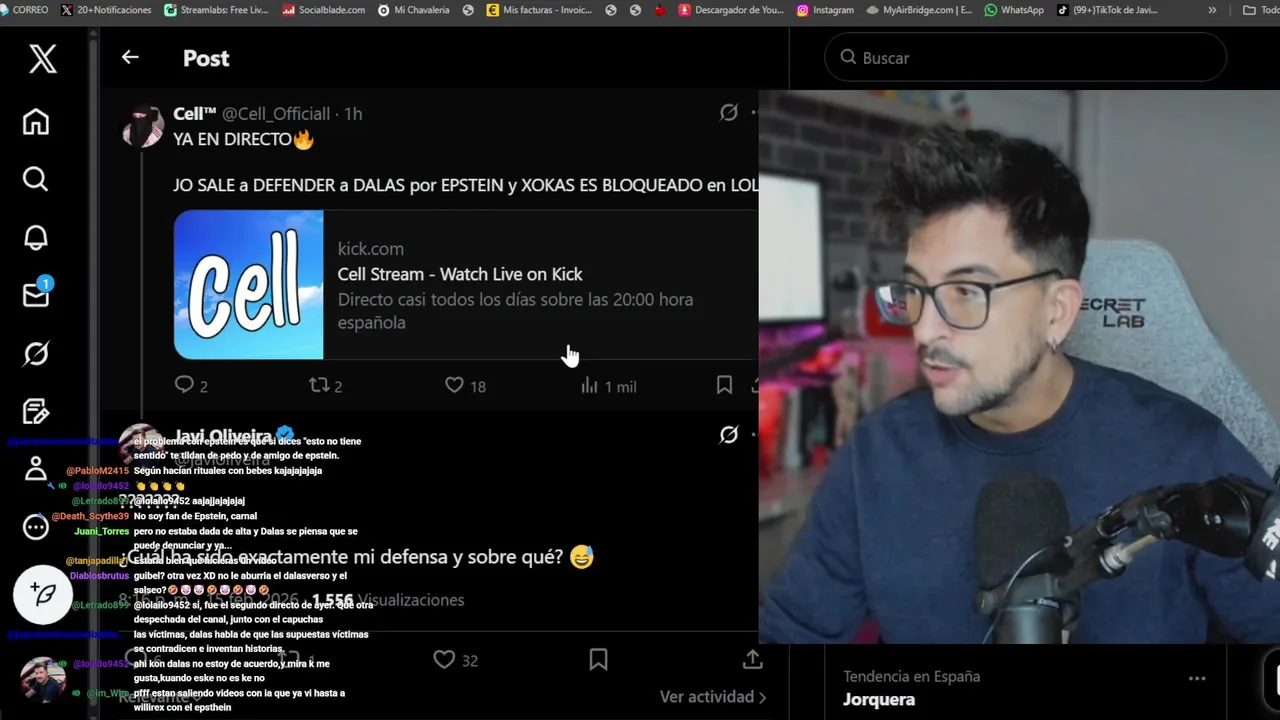This screenshot has width=1280, height=720.
Task: Open WhatsApp bookmark
Action: click(1014, 10)
